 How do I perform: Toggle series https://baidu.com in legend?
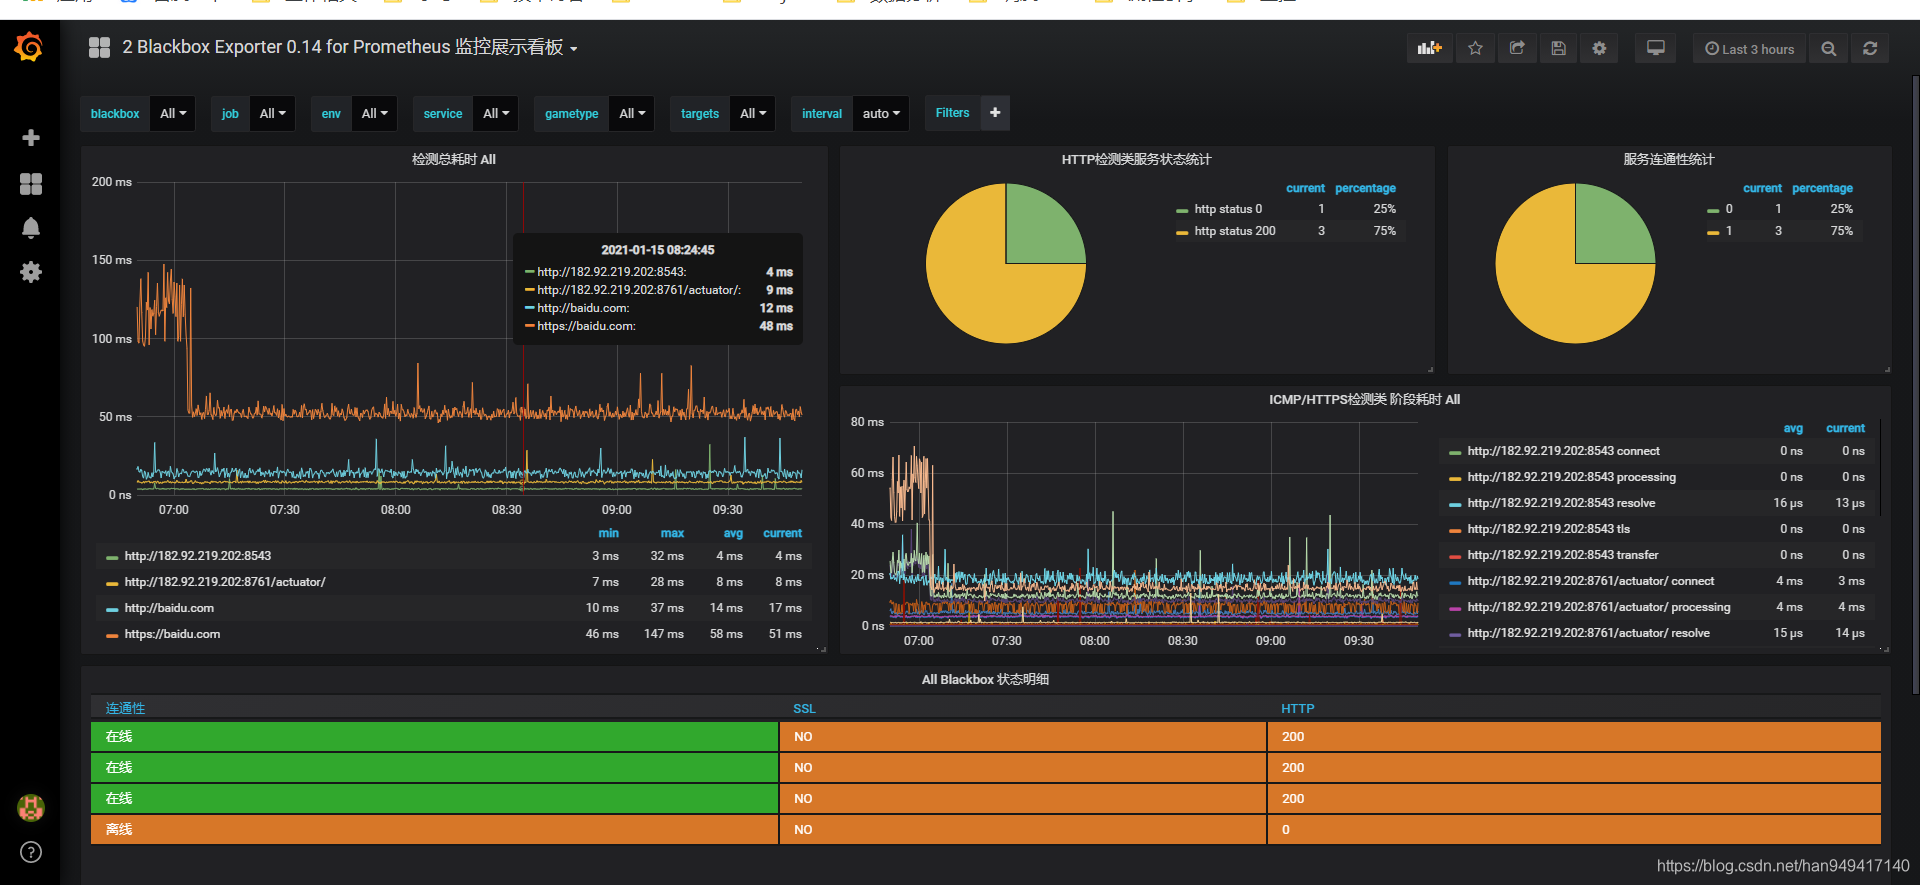click(x=172, y=634)
